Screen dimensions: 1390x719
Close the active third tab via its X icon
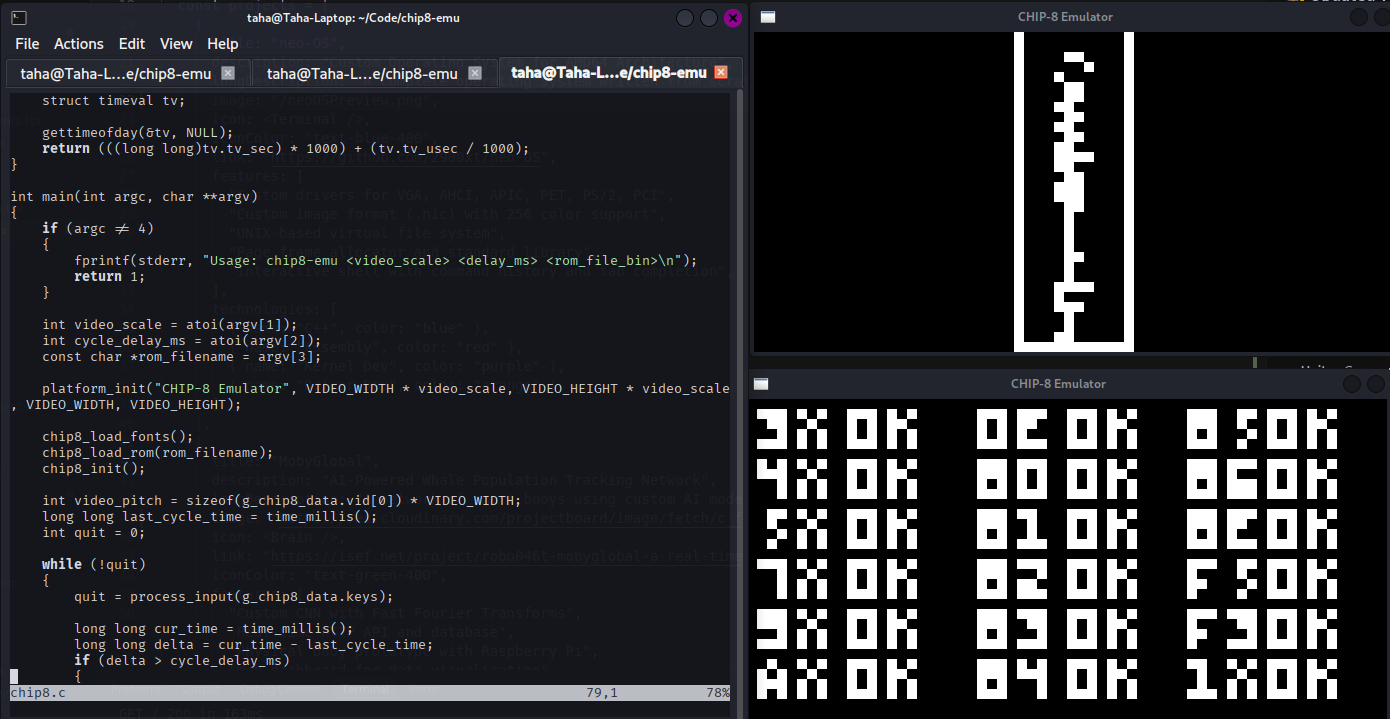[x=721, y=73]
